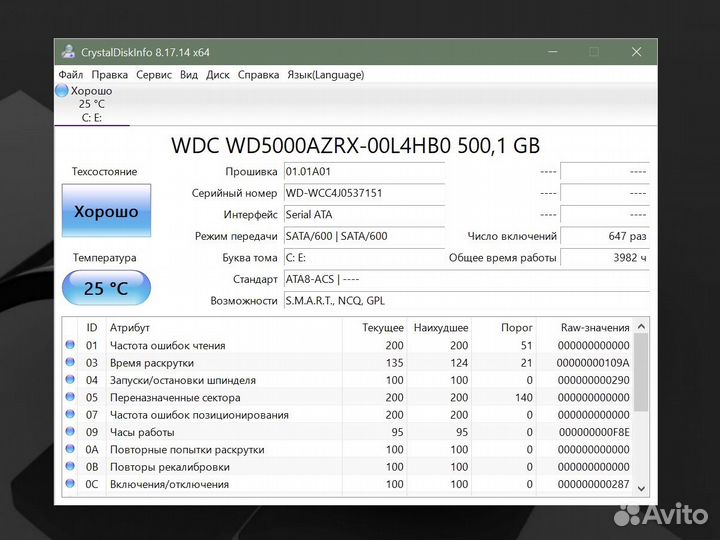This screenshot has height=540, width=720.
Task: Click the blue status orb beside Хорошо
Action: [x=62, y=90]
